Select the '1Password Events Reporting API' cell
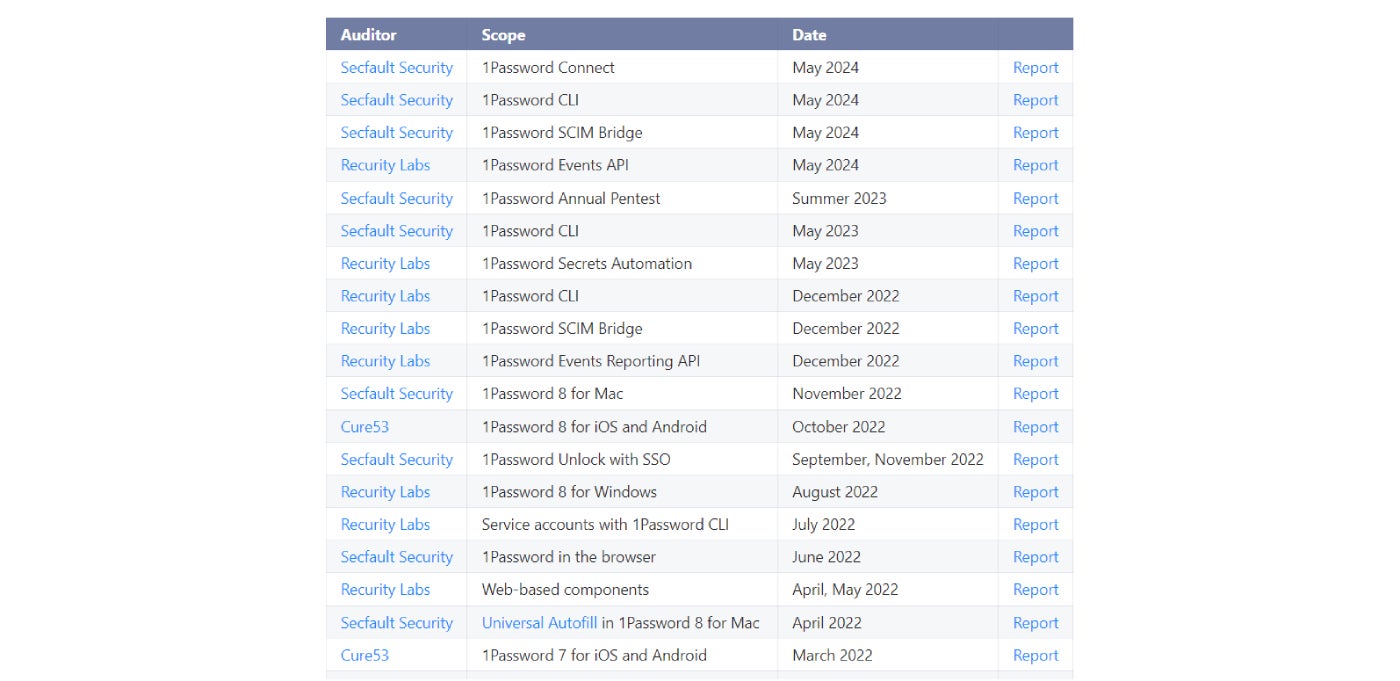The image size is (1400, 681). [x=622, y=361]
